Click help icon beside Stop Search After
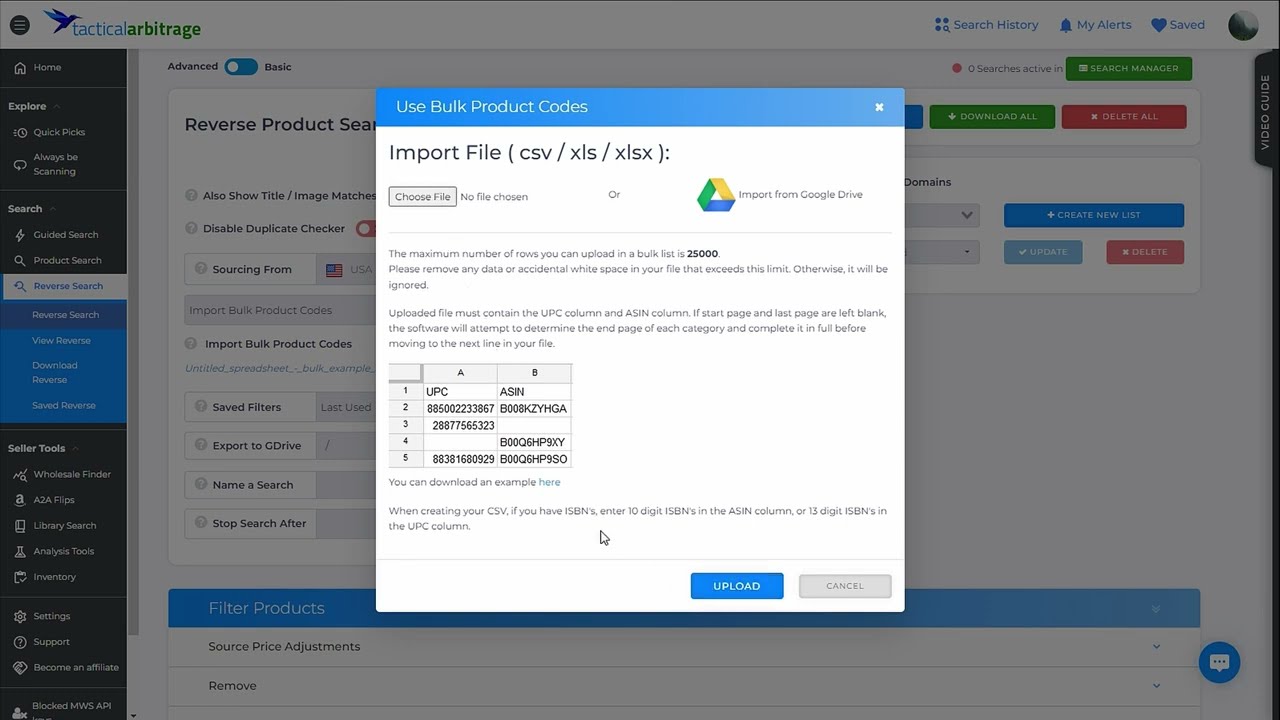 coord(201,523)
